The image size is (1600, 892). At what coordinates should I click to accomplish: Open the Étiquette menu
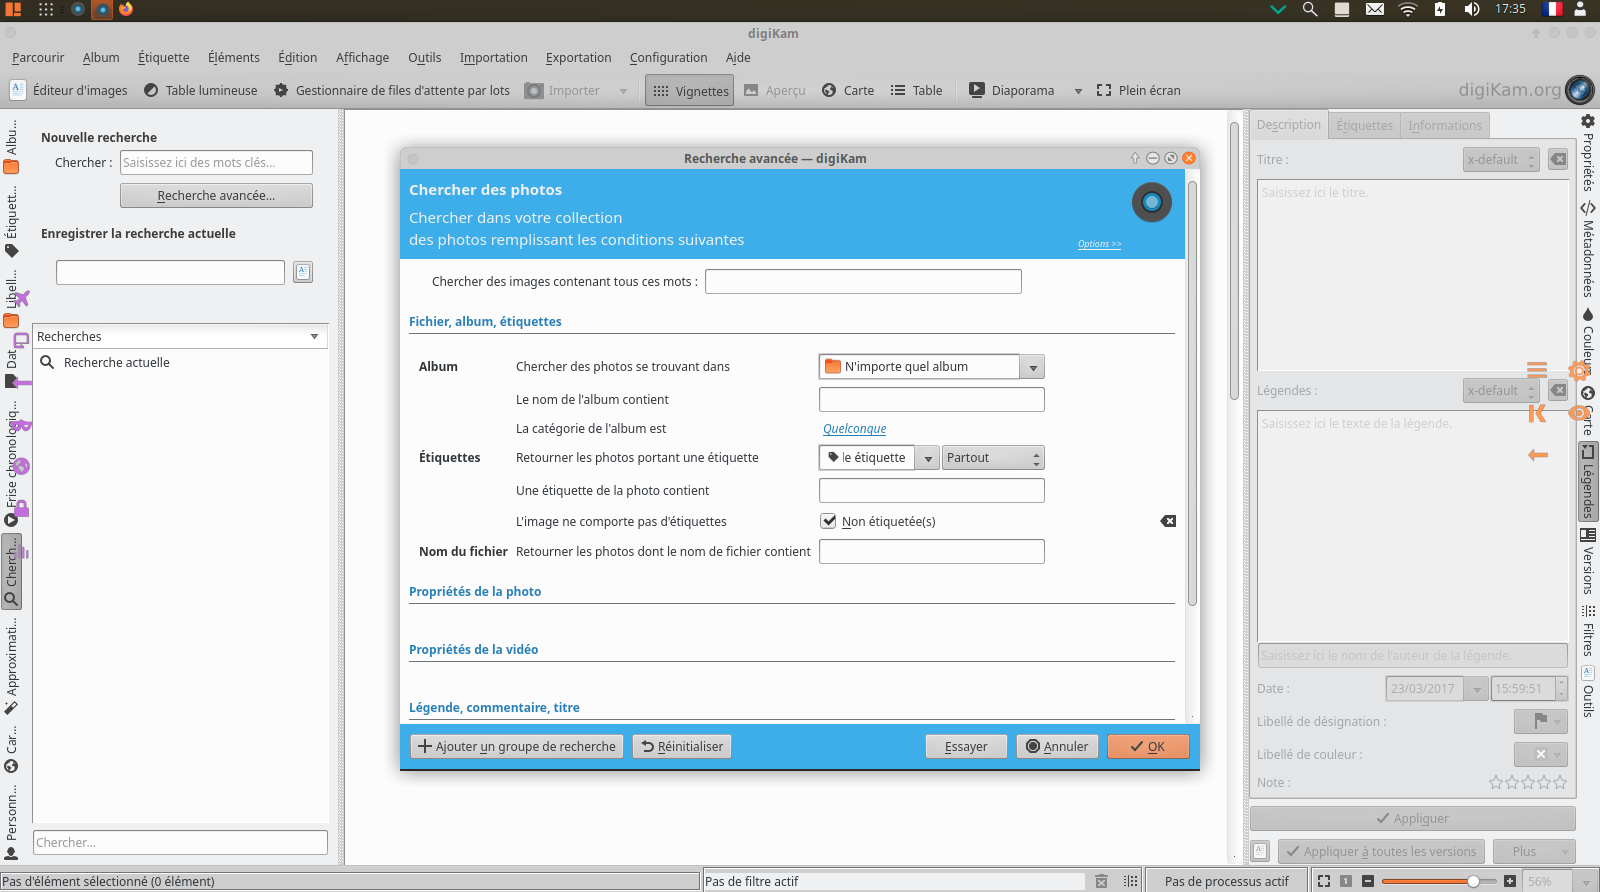(x=164, y=58)
